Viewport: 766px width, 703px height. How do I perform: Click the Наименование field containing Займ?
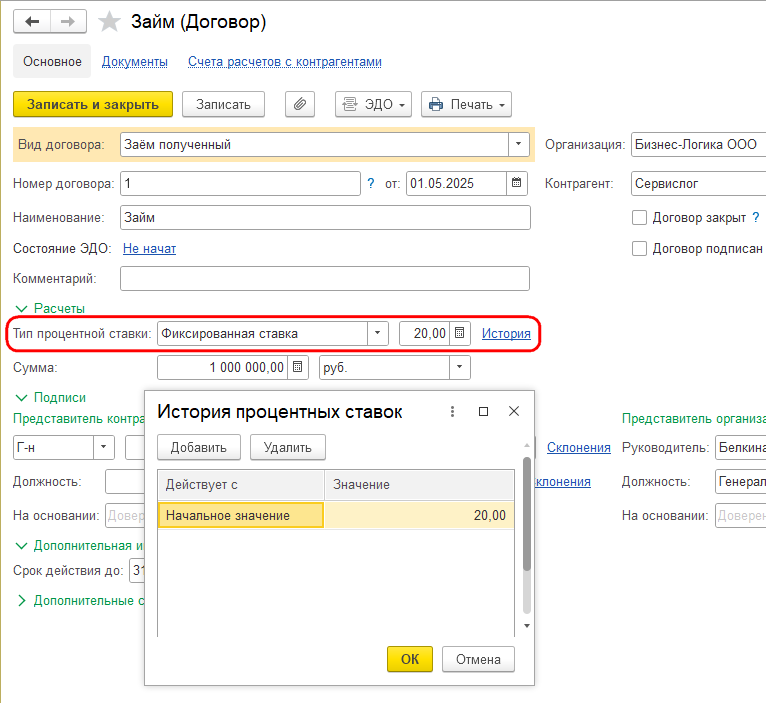pyautogui.click(x=325, y=217)
